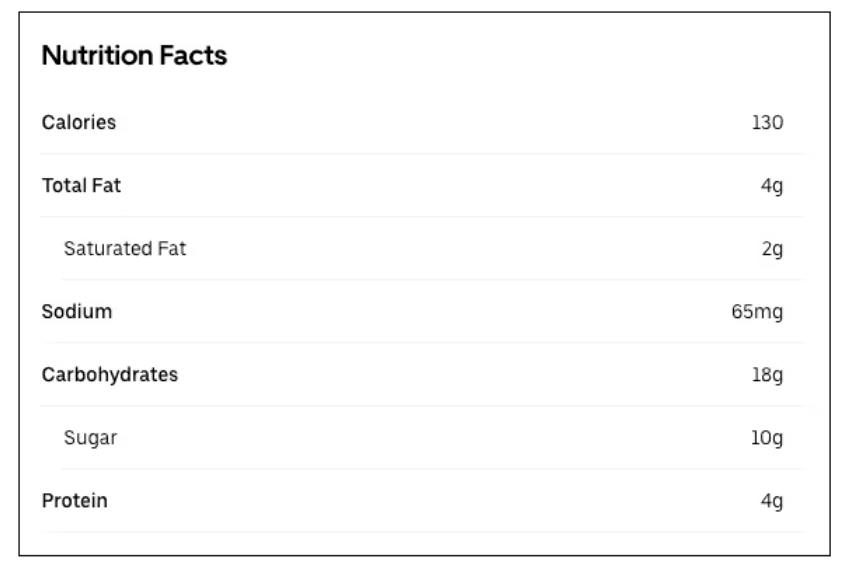Image resolution: width=844 pixels, height=568 pixels.
Task: Select the Carbohydrates label
Action: 110,375
